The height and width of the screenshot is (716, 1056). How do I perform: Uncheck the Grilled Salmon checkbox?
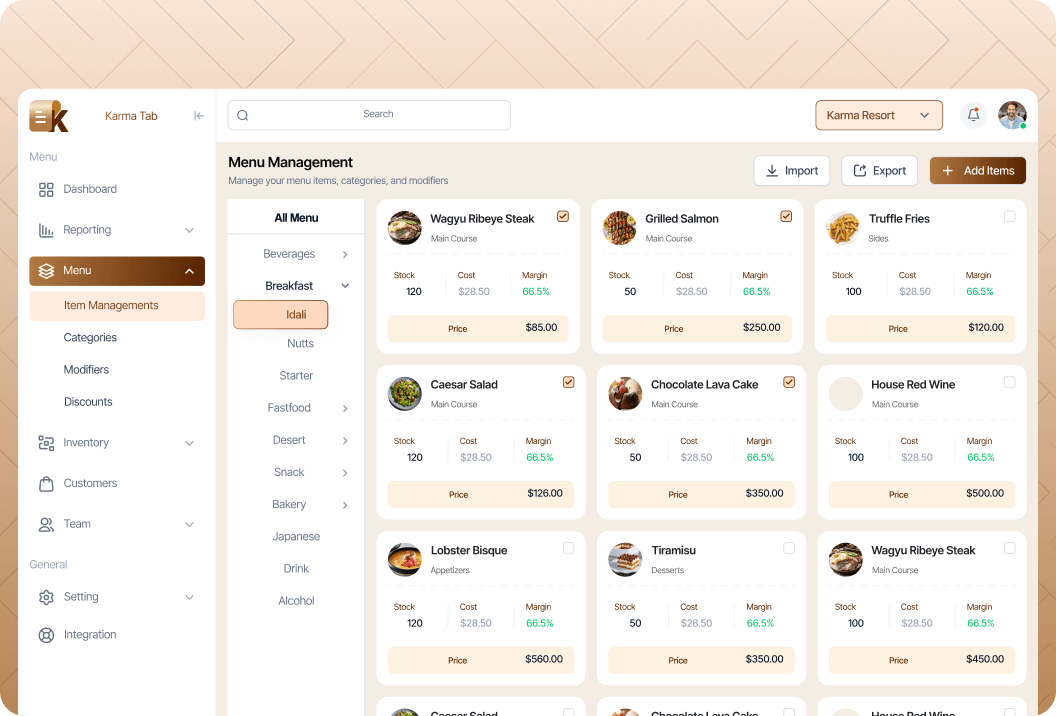pyautogui.click(x=786, y=216)
